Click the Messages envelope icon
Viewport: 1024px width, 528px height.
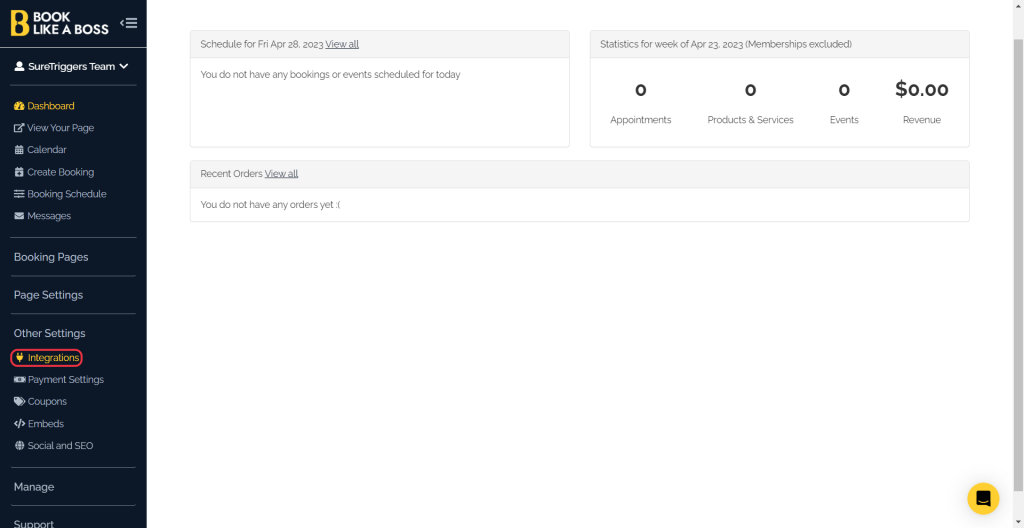pos(19,216)
